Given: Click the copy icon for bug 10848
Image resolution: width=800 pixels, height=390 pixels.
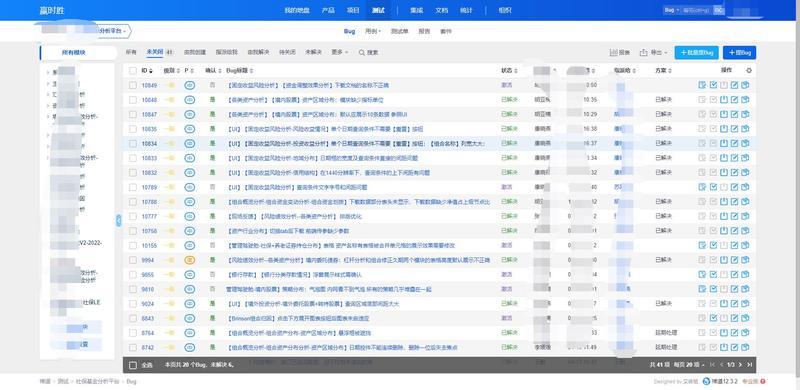Looking at the screenshot, I should (x=745, y=100).
